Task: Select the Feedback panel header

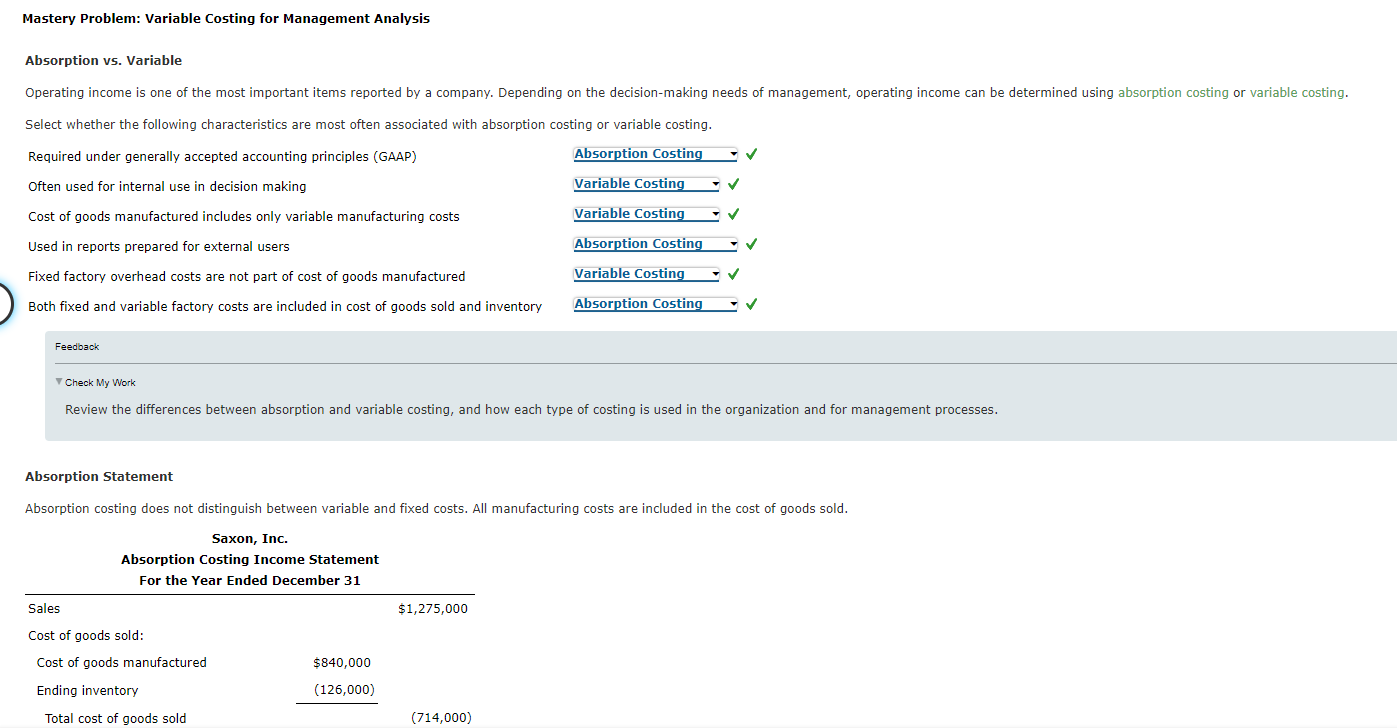Action: coord(77,346)
